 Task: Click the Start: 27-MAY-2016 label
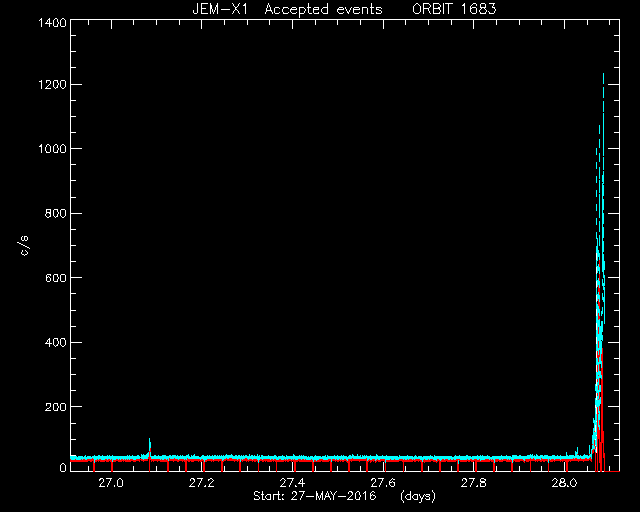[315, 496]
